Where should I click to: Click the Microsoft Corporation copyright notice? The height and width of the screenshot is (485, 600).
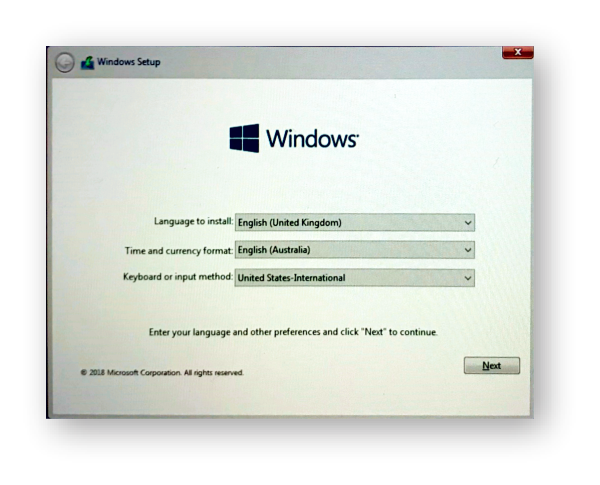162,372
